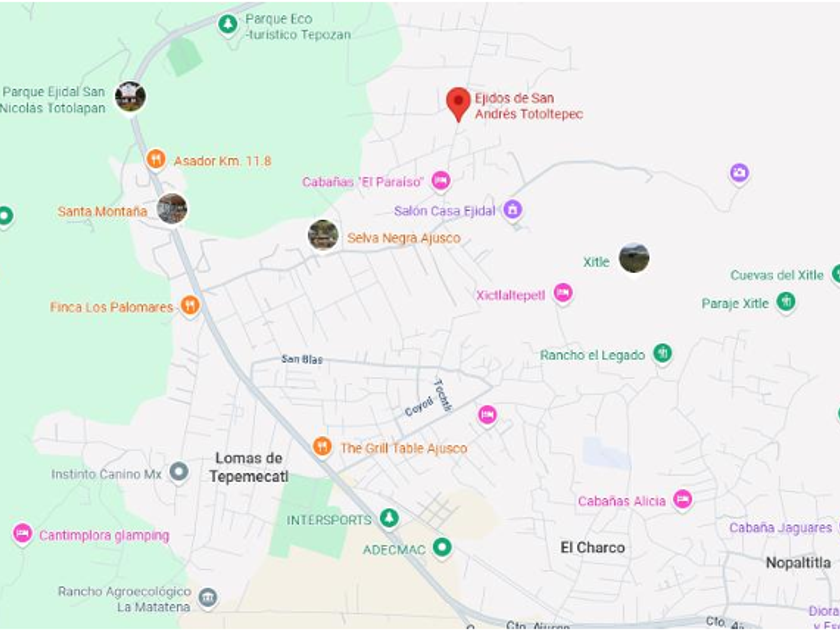
Task: Open the Santa Montaña photo thumbnail
Action: click(172, 209)
